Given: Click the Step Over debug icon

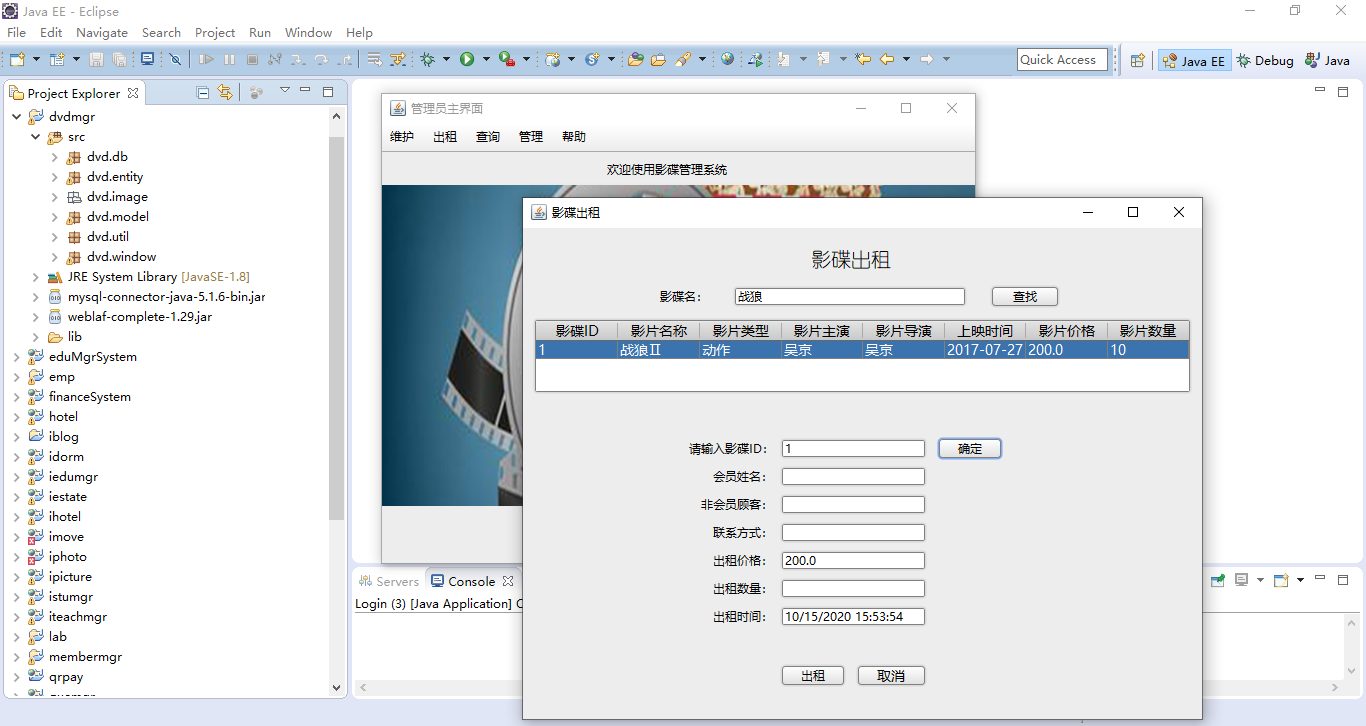Looking at the screenshot, I should [x=321, y=60].
